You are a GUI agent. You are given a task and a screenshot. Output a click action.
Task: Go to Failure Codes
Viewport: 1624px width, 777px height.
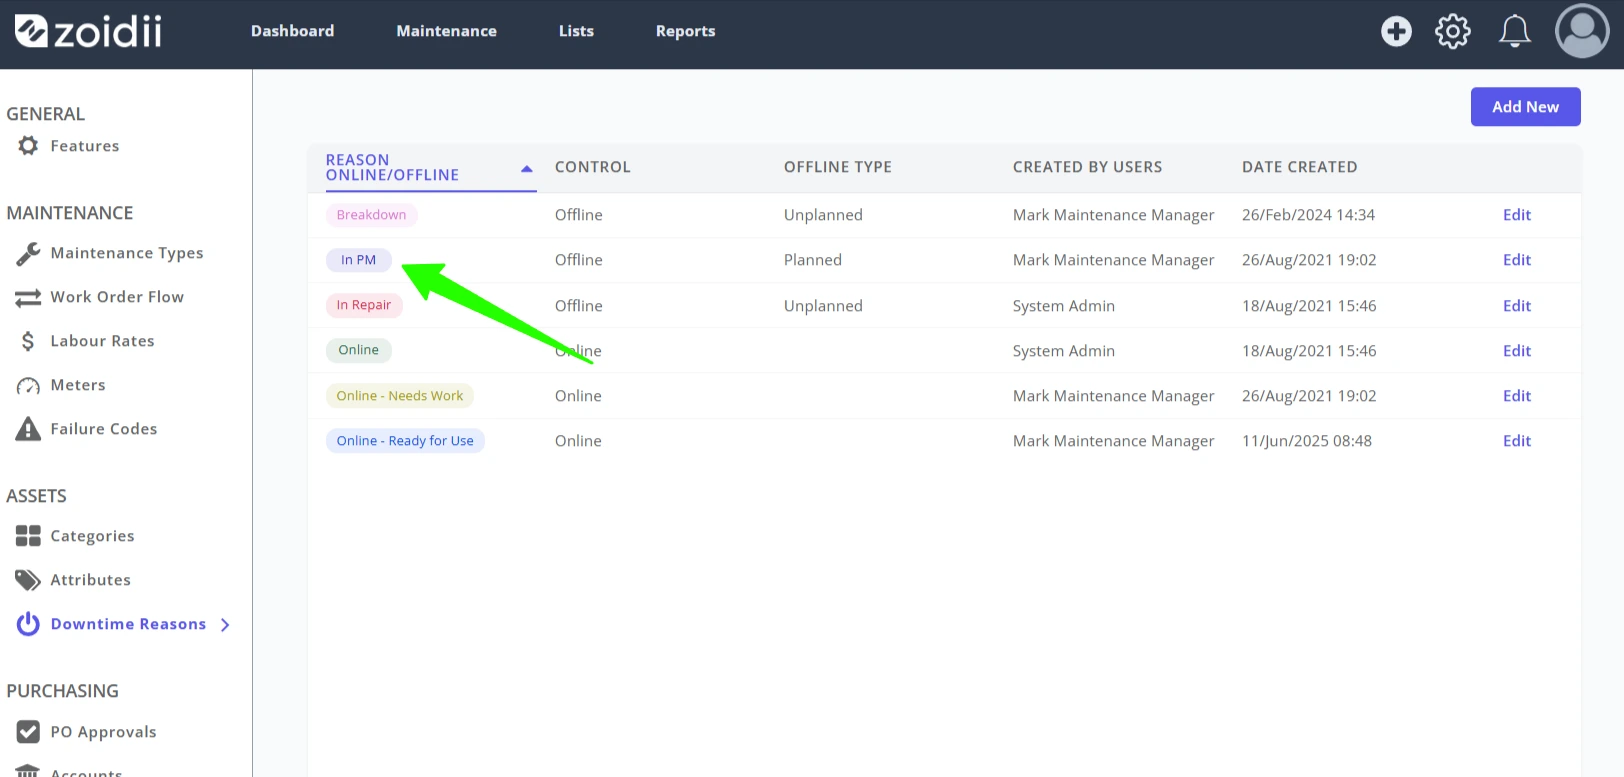104,429
